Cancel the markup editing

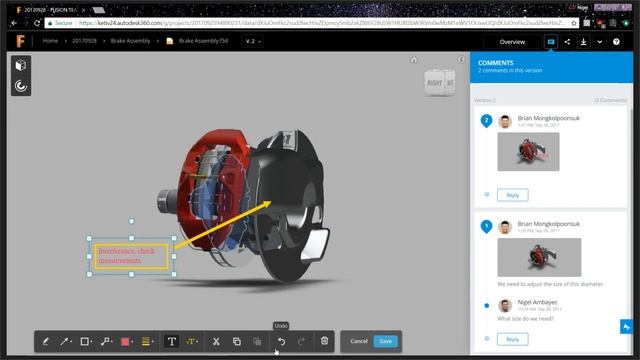[359, 341]
